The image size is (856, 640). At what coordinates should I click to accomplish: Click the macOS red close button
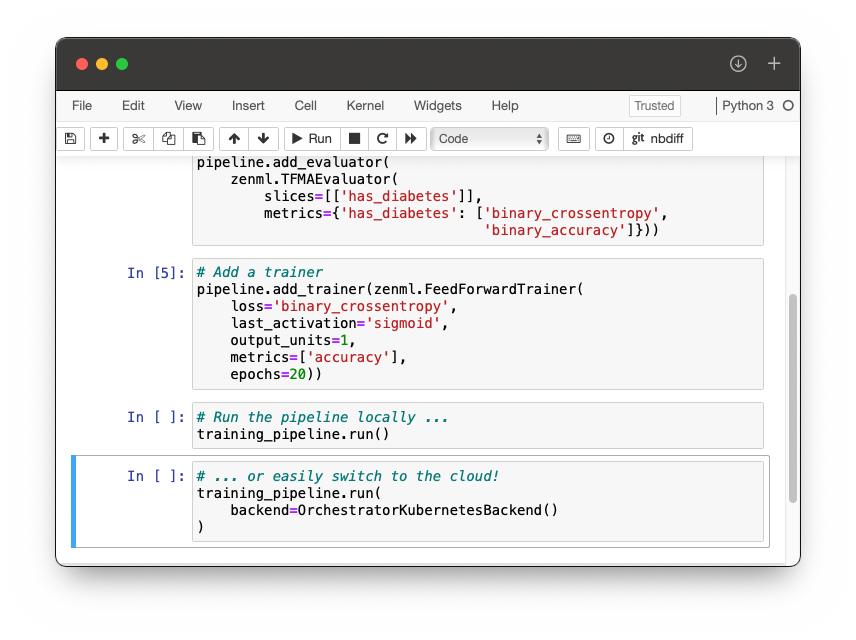coord(82,64)
